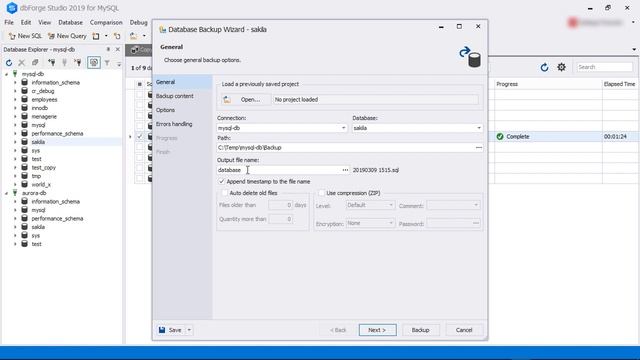Image resolution: width=640 pixels, height=360 pixels.
Task: Click the Backup button
Action: [x=420, y=330]
